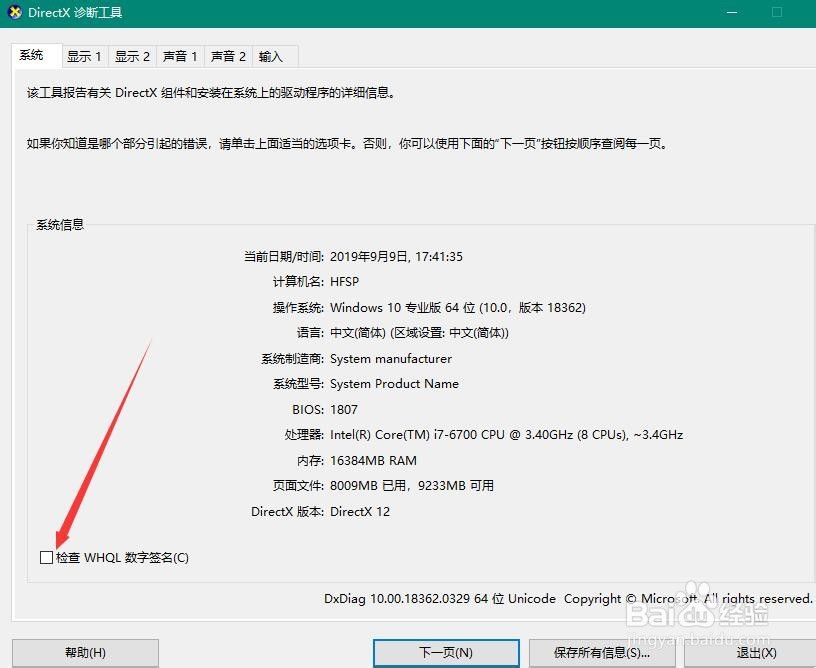The width and height of the screenshot is (816, 668).
Task: Click the DirectX icon in title bar
Action: 15,12
